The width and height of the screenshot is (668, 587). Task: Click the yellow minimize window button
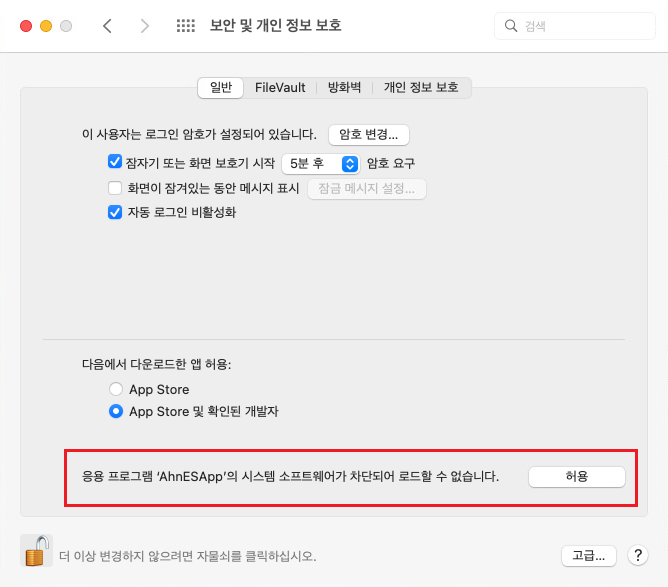[46, 26]
